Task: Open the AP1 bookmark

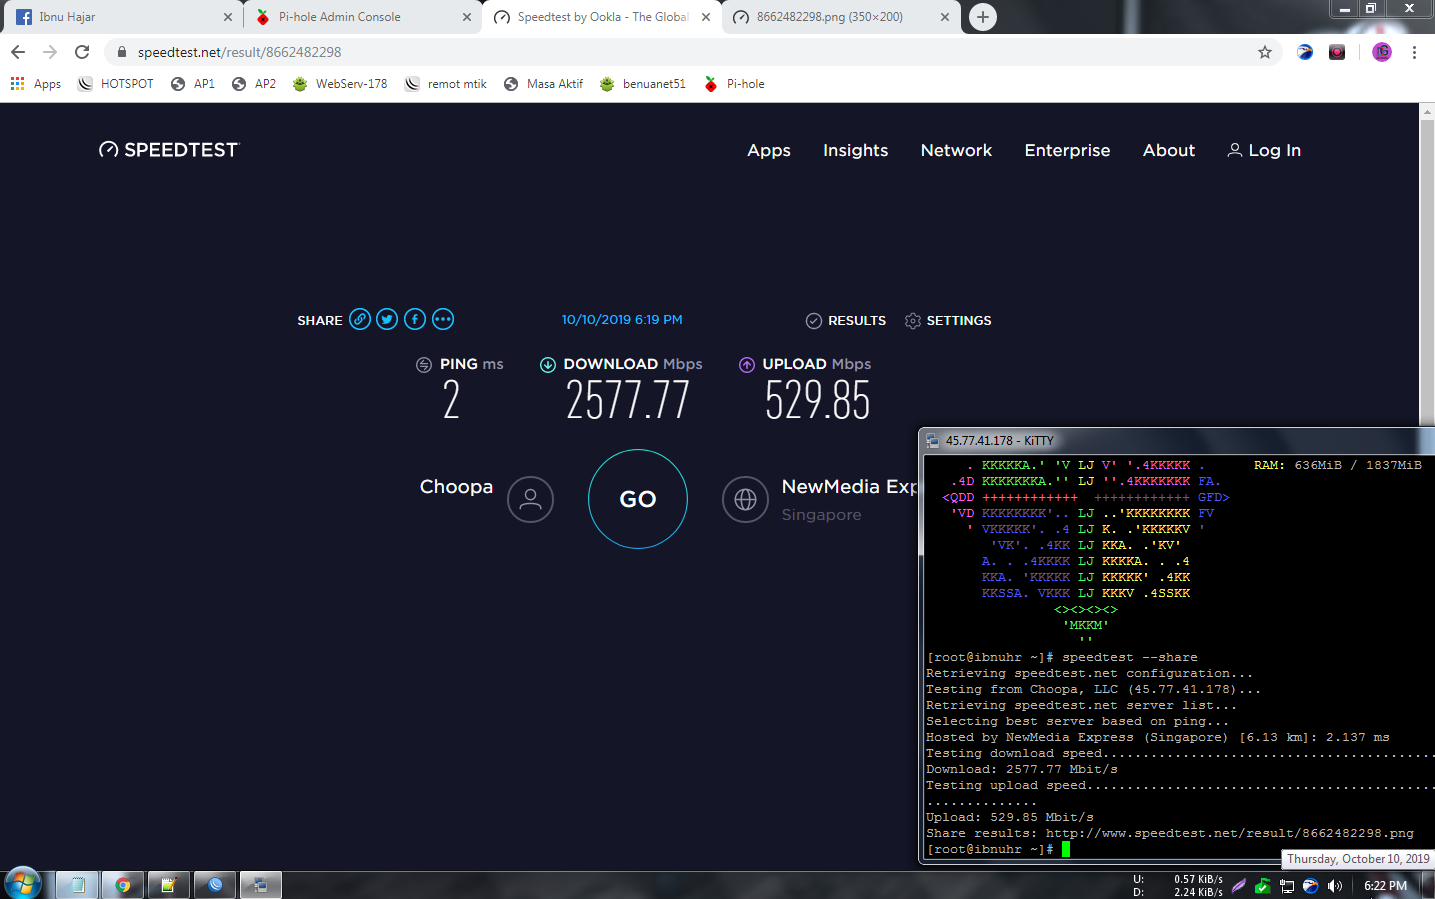Action: pos(193,84)
